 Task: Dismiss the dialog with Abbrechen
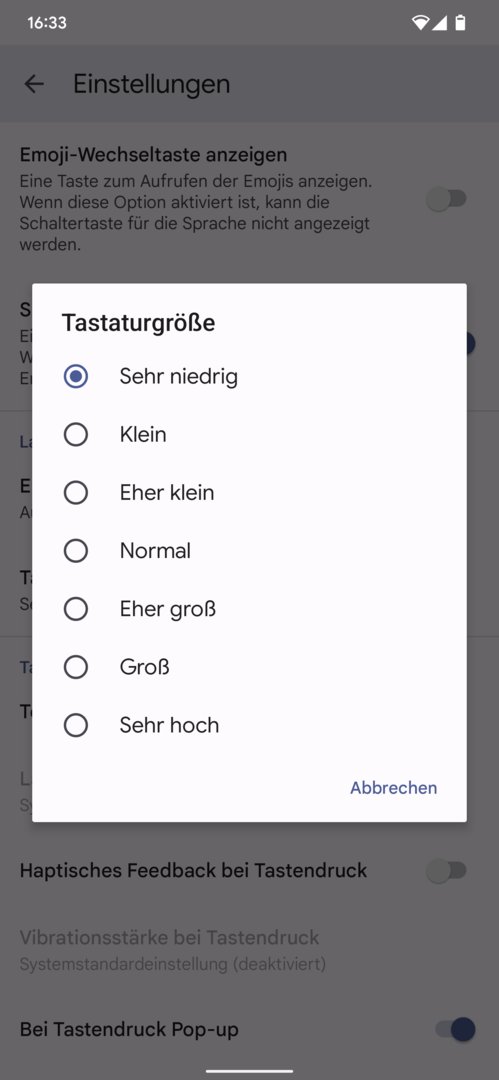point(394,787)
